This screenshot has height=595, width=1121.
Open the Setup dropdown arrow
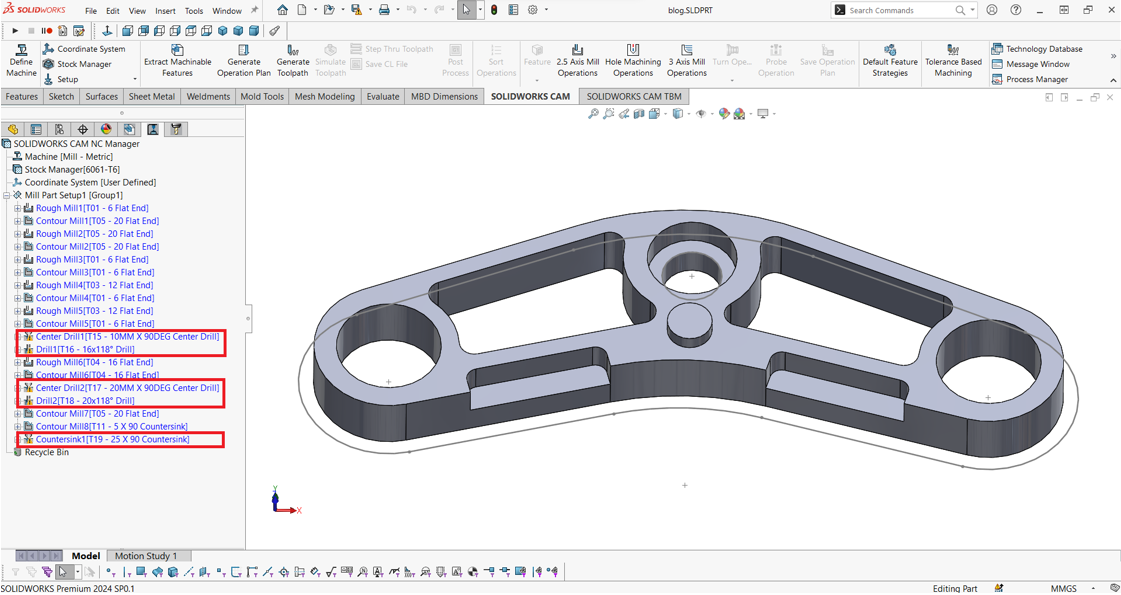click(x=135, y=80)
